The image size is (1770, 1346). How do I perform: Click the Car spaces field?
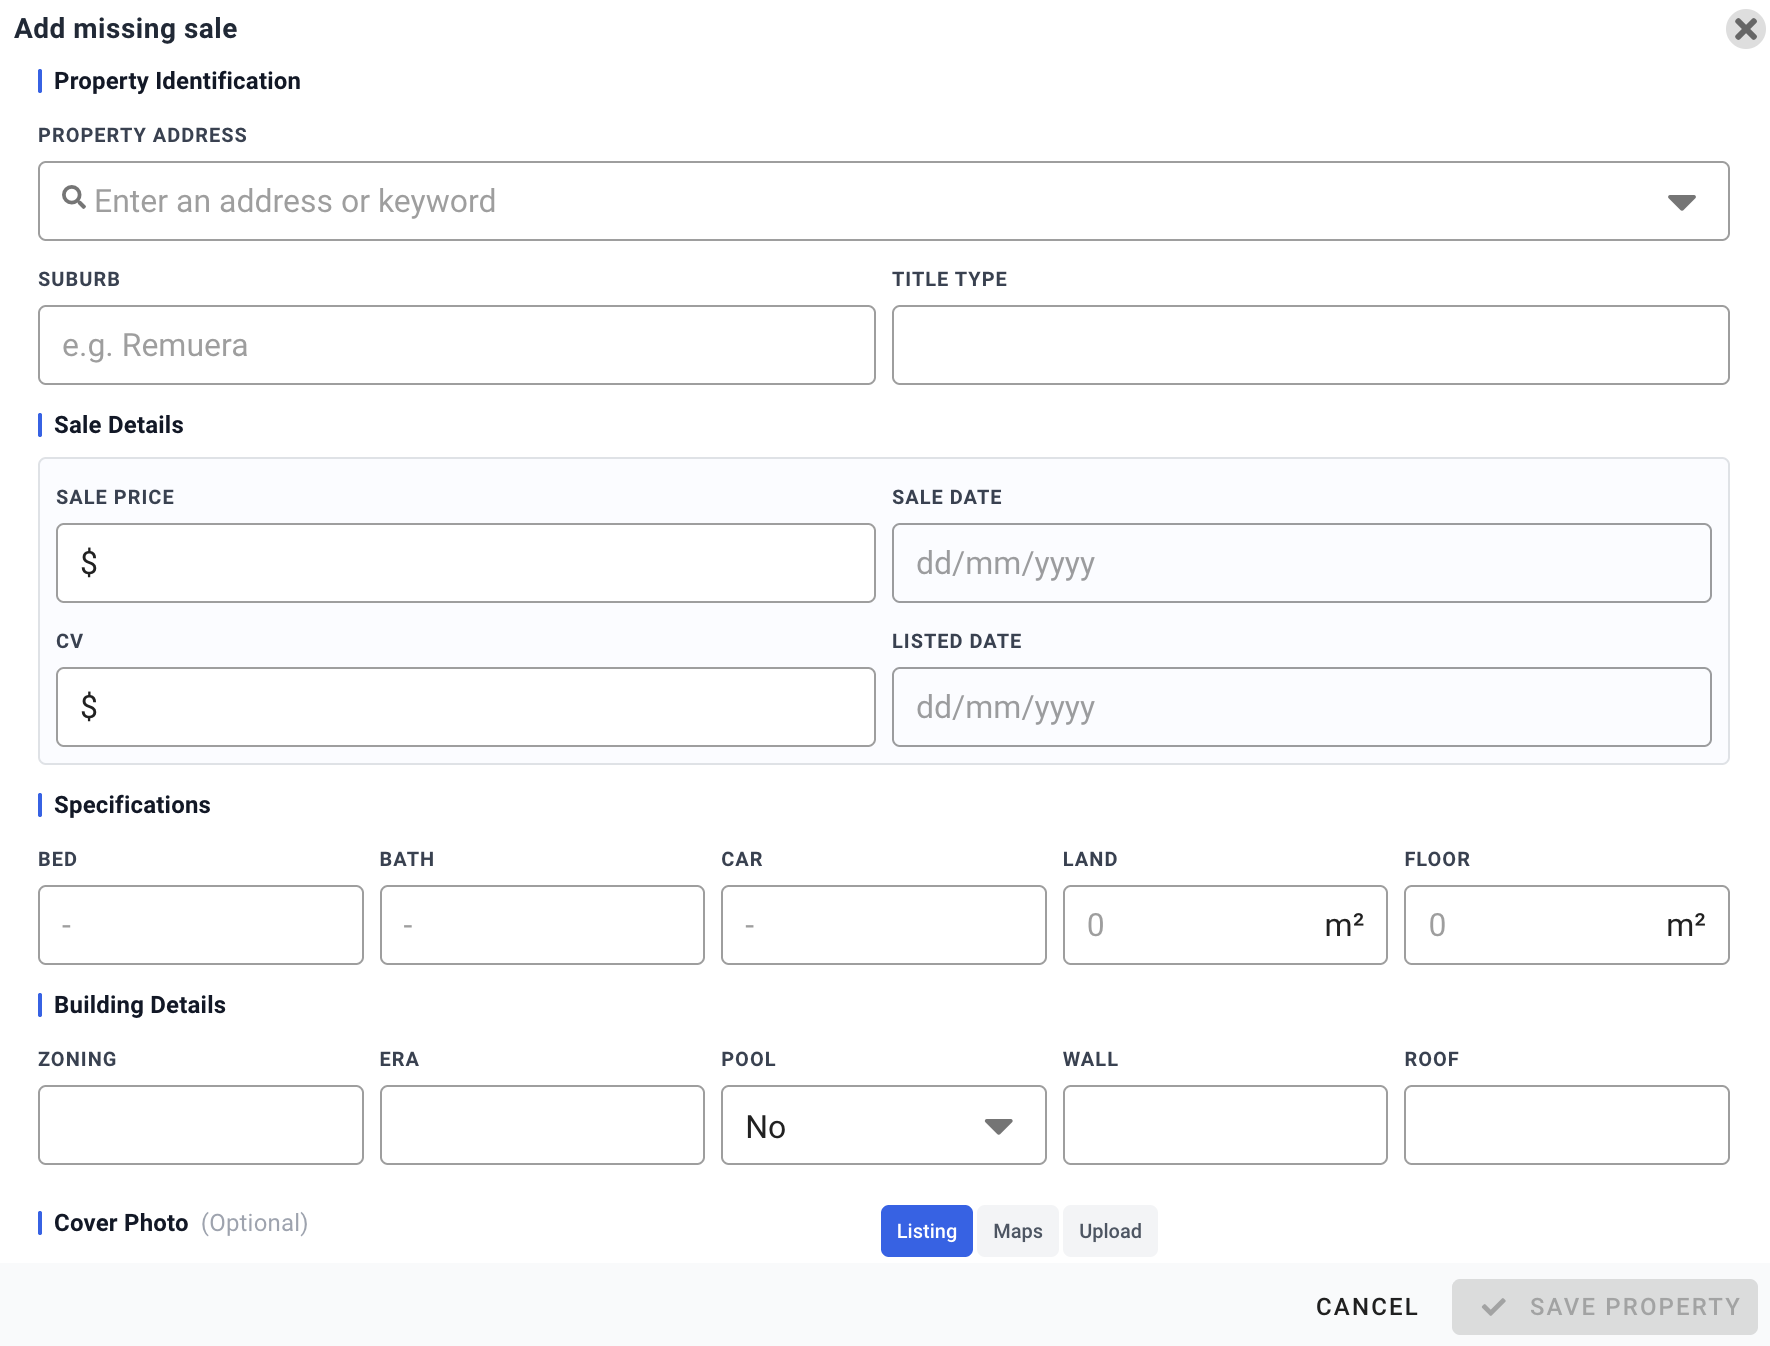click(883, 925)
